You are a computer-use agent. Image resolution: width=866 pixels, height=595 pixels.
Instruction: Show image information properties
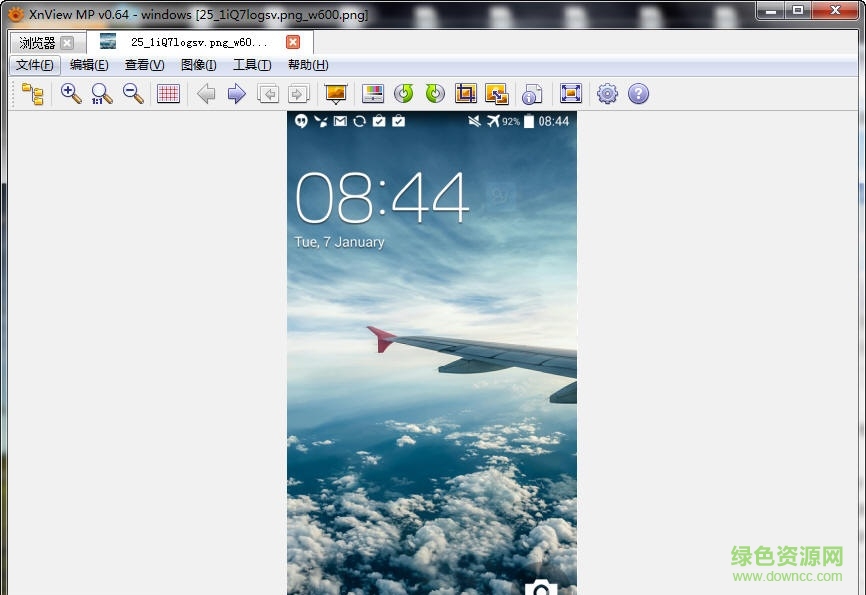click(x=532, y=93)
